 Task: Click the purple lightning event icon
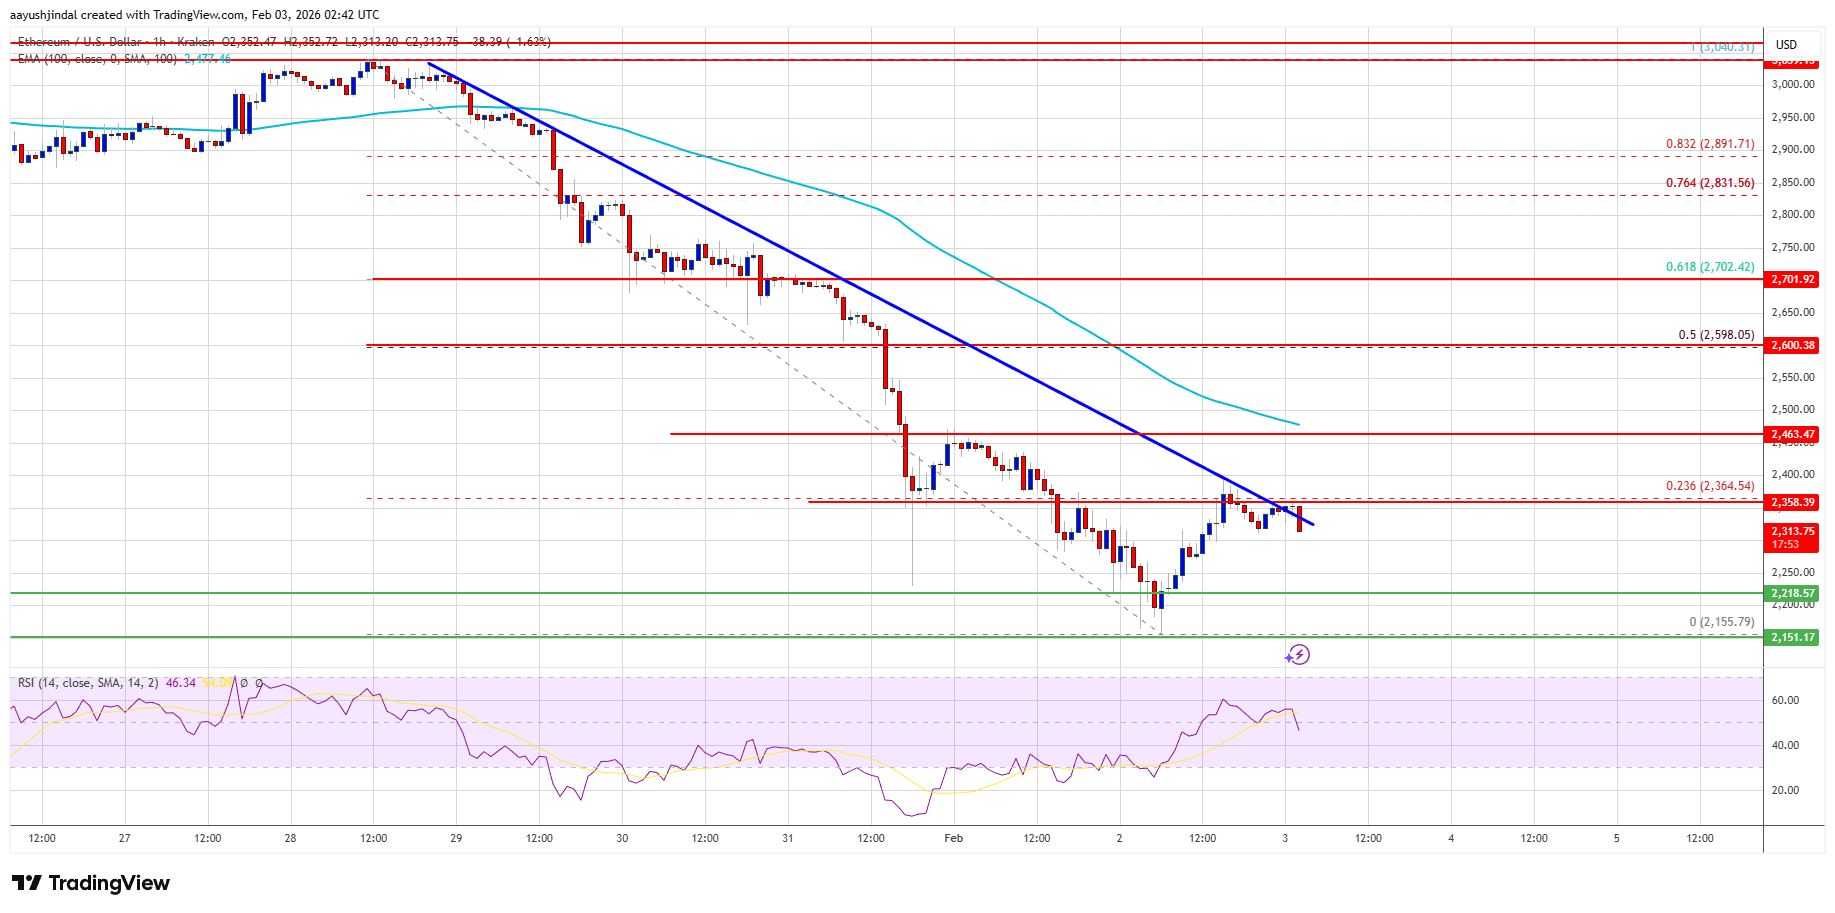pyautogui.click(x=1297, y=655)
